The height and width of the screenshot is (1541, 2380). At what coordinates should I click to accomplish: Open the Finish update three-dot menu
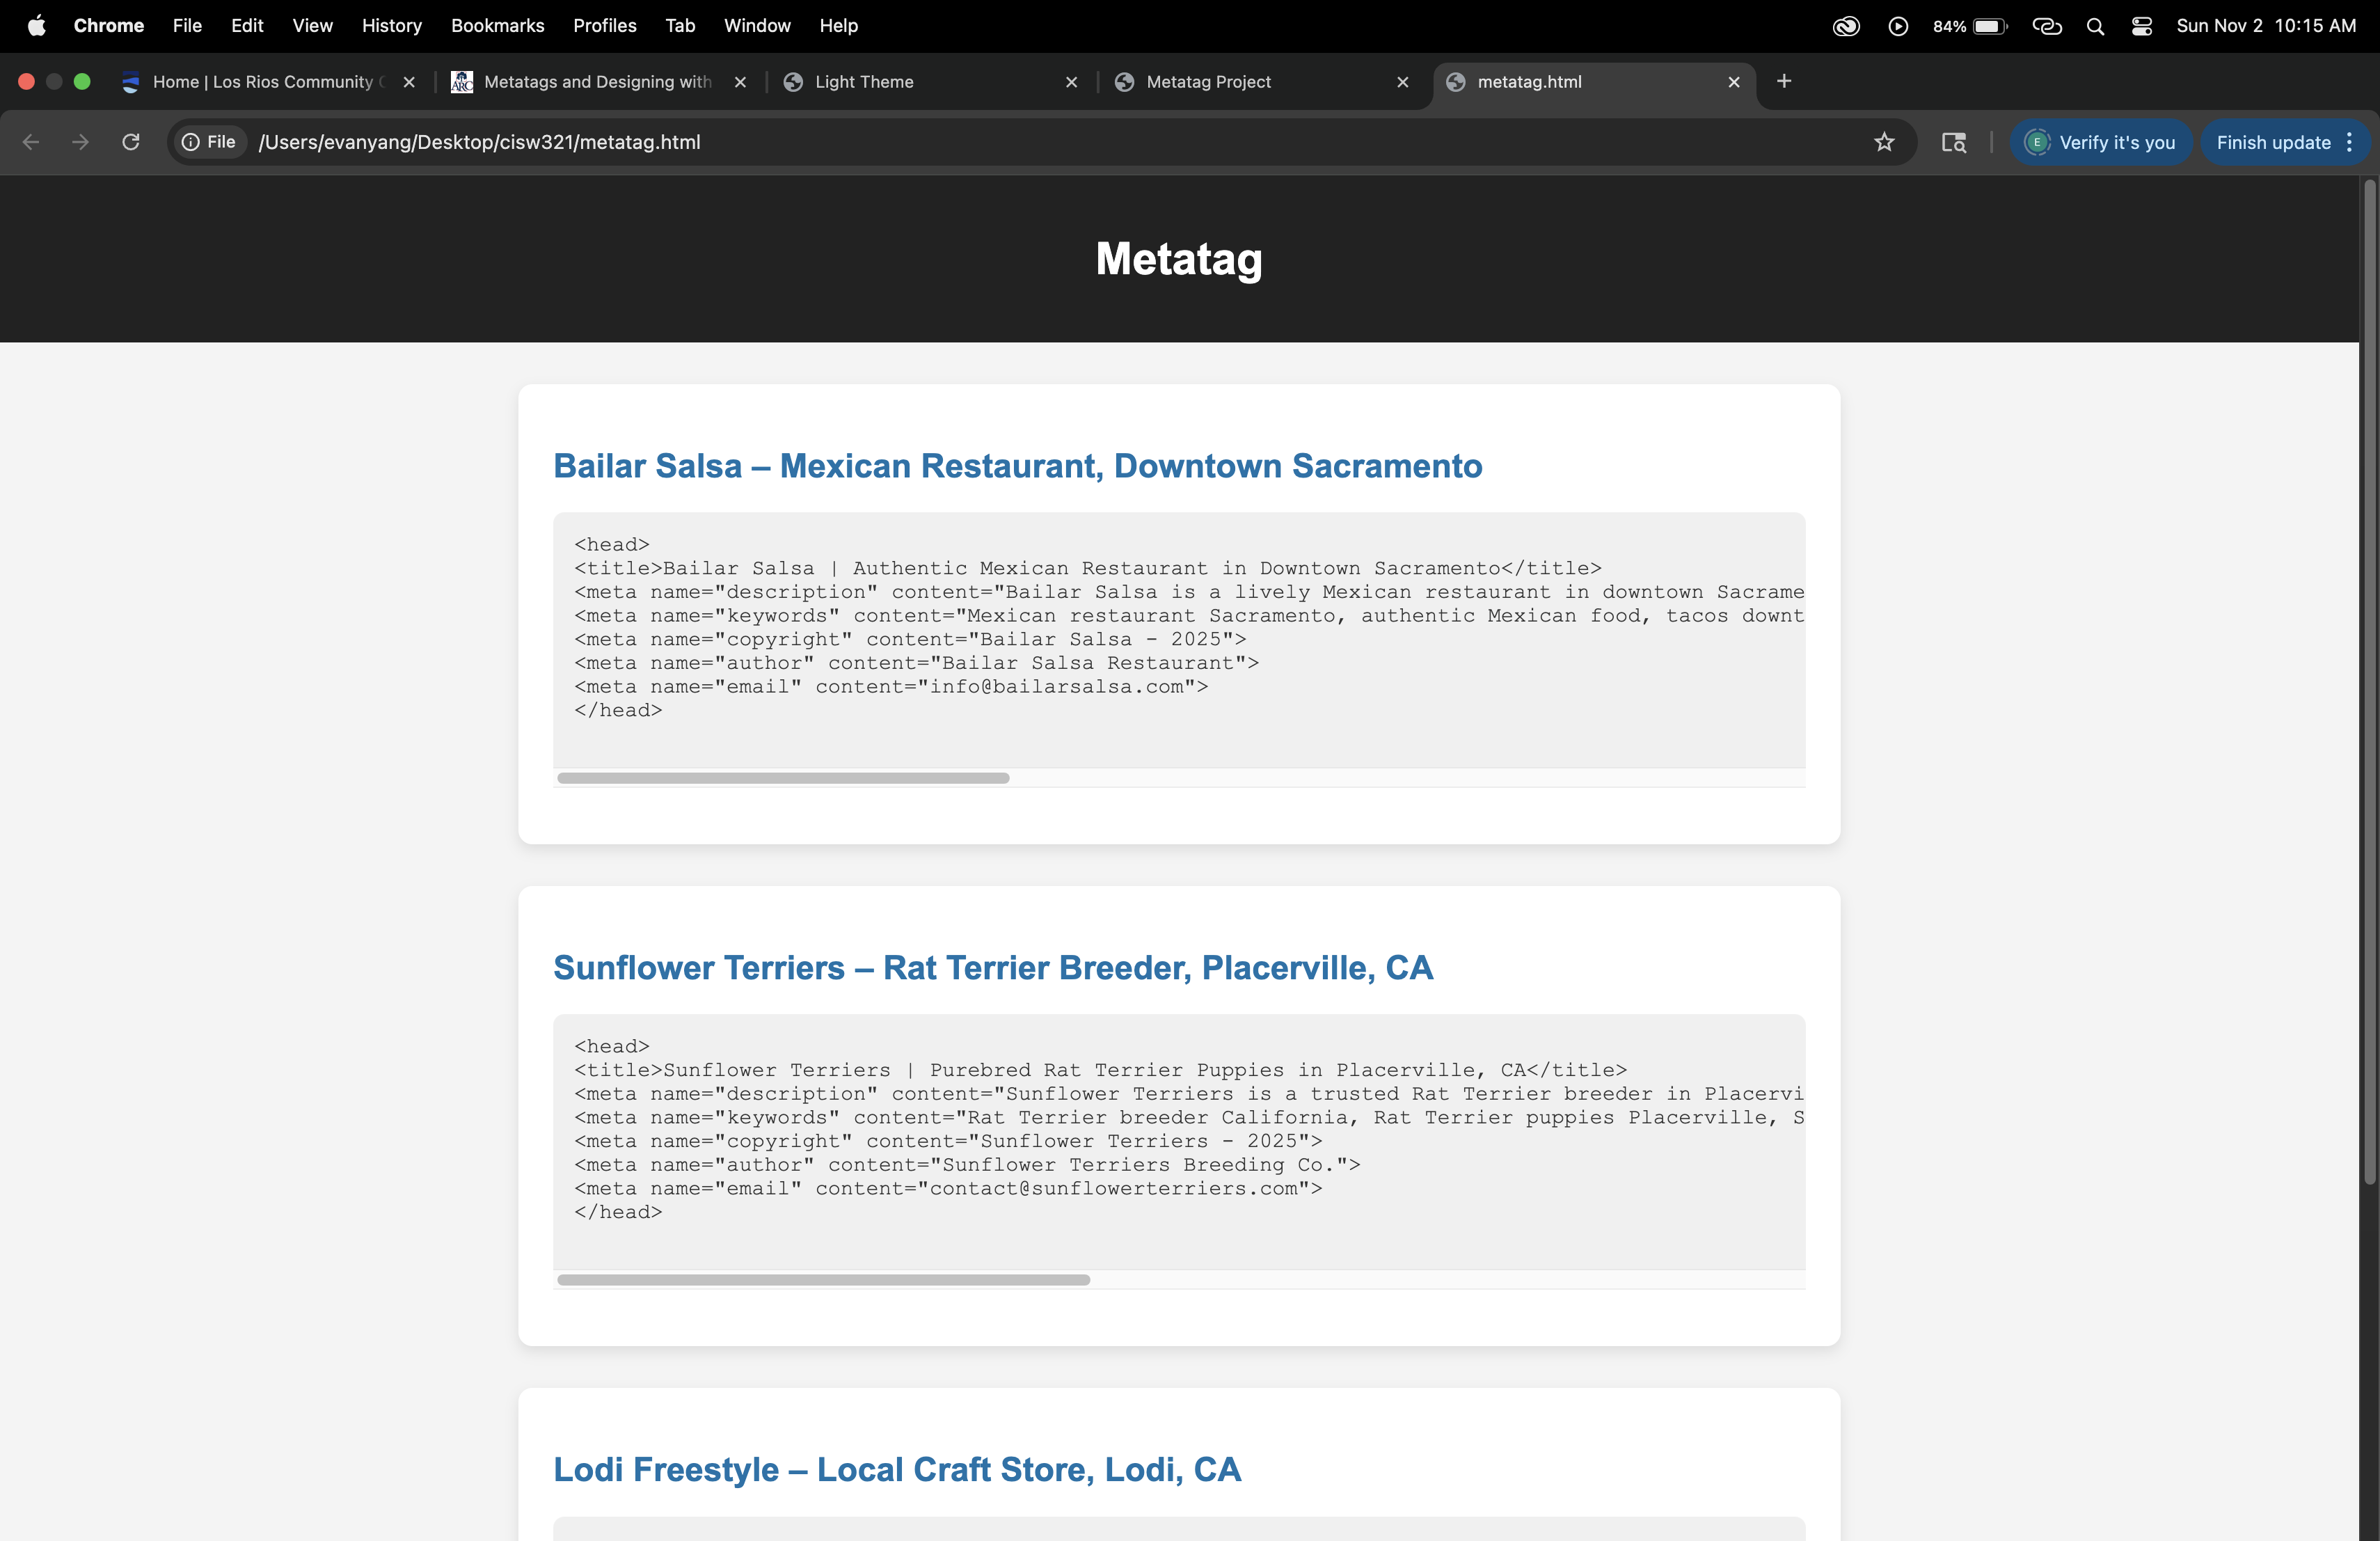pos(2349,142)
